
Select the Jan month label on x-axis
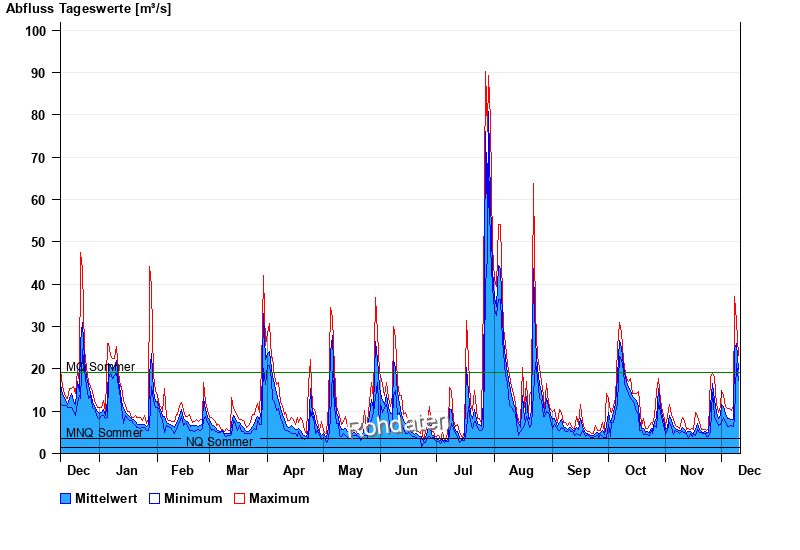[x=127, y=470]
